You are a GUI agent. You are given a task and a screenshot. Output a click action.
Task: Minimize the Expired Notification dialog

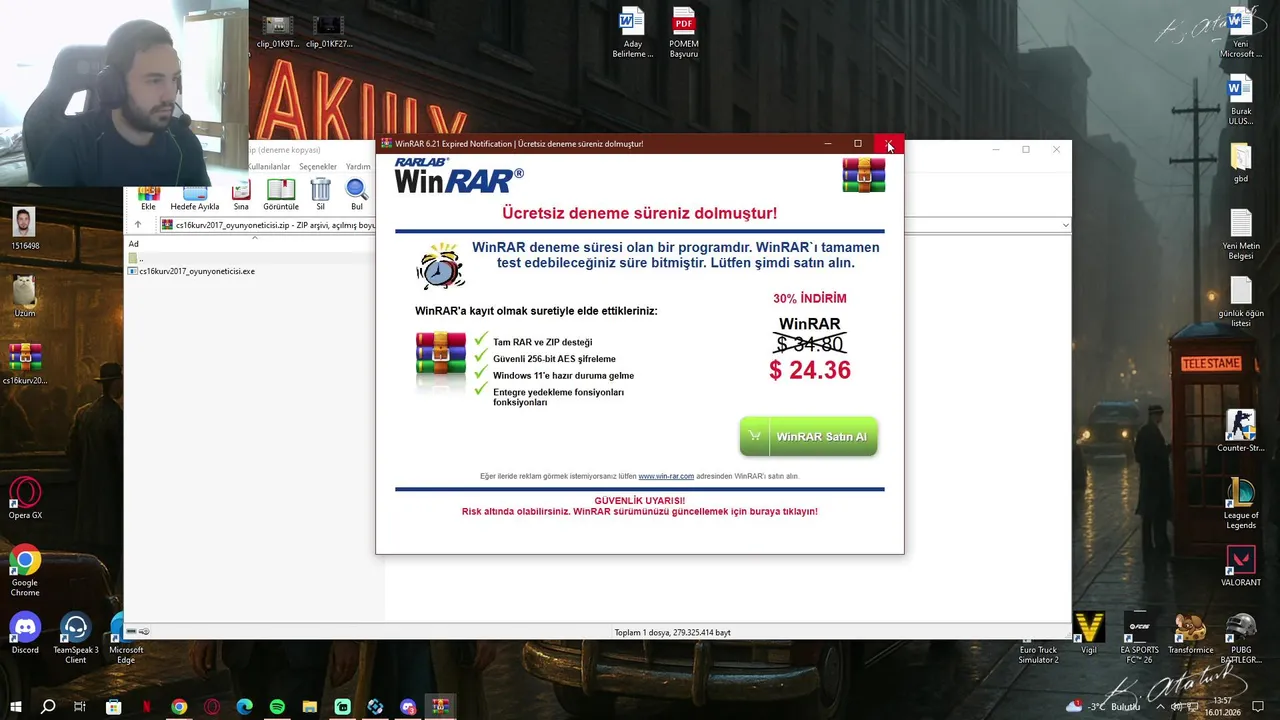tap(827, 144)
